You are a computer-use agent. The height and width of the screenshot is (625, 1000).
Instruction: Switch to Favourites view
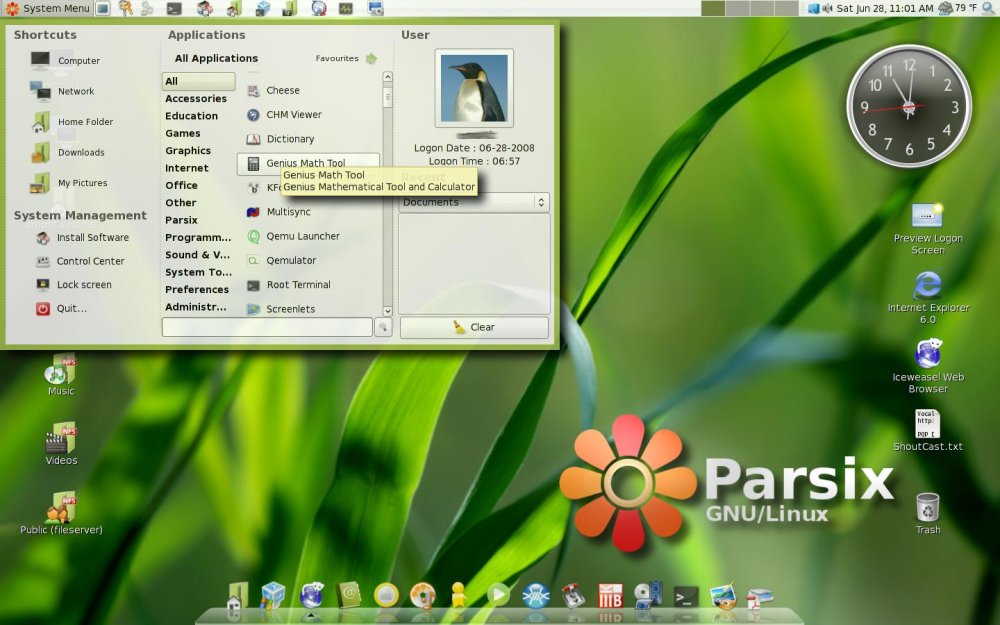(346, 58)
